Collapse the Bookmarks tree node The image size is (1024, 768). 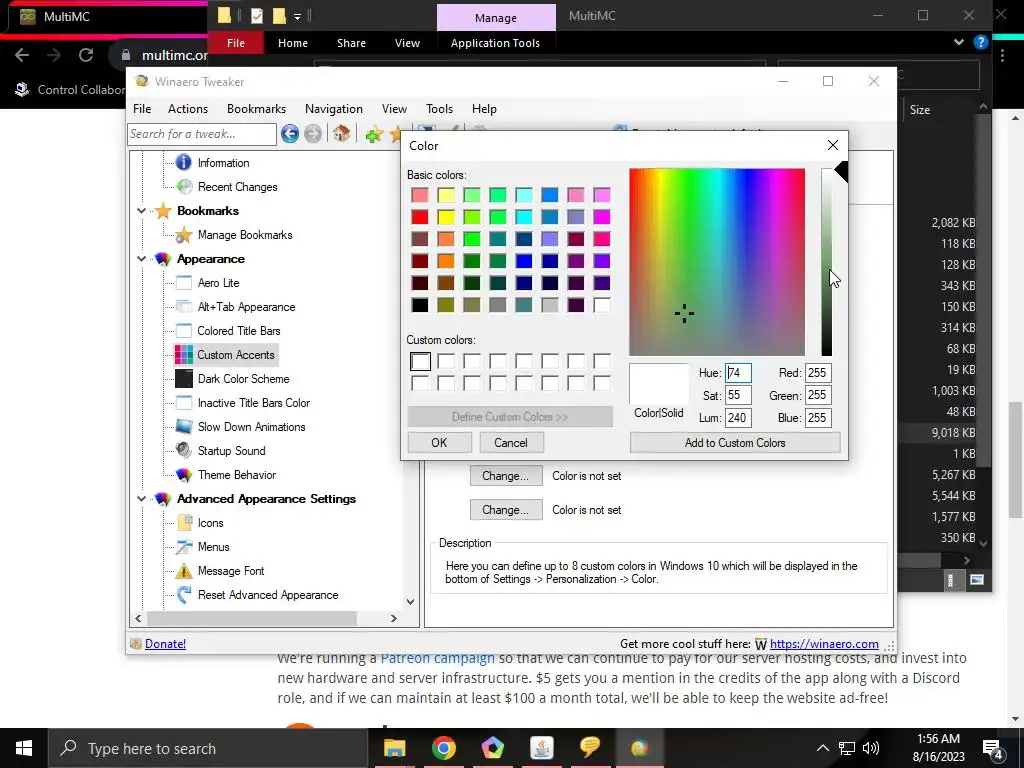(142, 211)
